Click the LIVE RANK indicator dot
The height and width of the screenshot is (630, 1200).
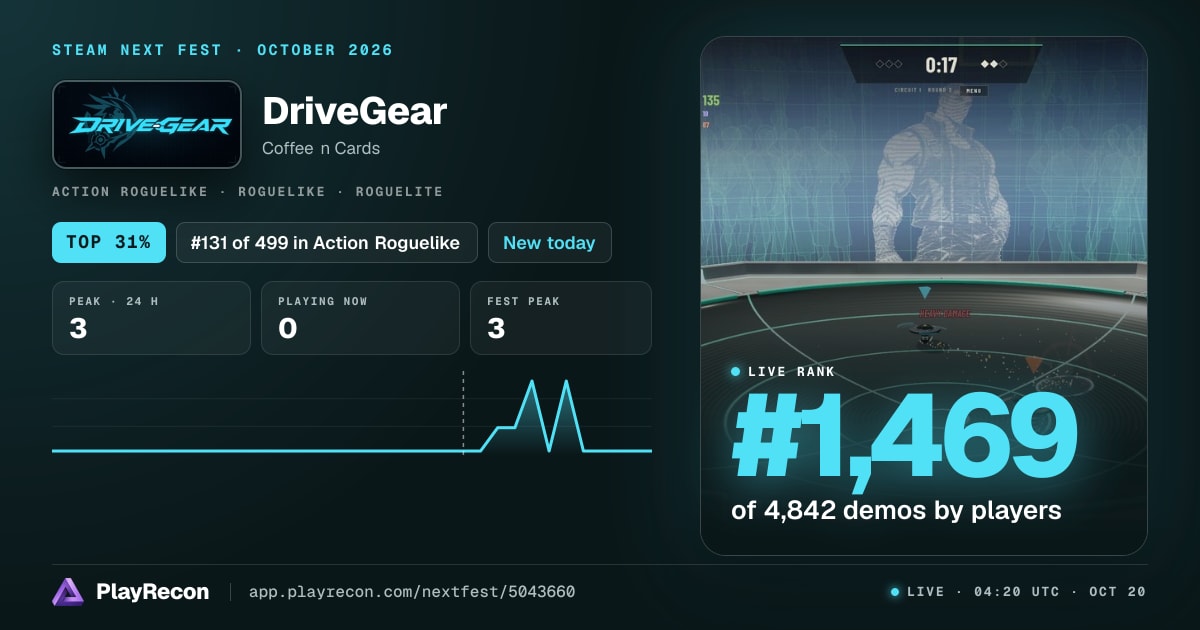tap(736, 371)
